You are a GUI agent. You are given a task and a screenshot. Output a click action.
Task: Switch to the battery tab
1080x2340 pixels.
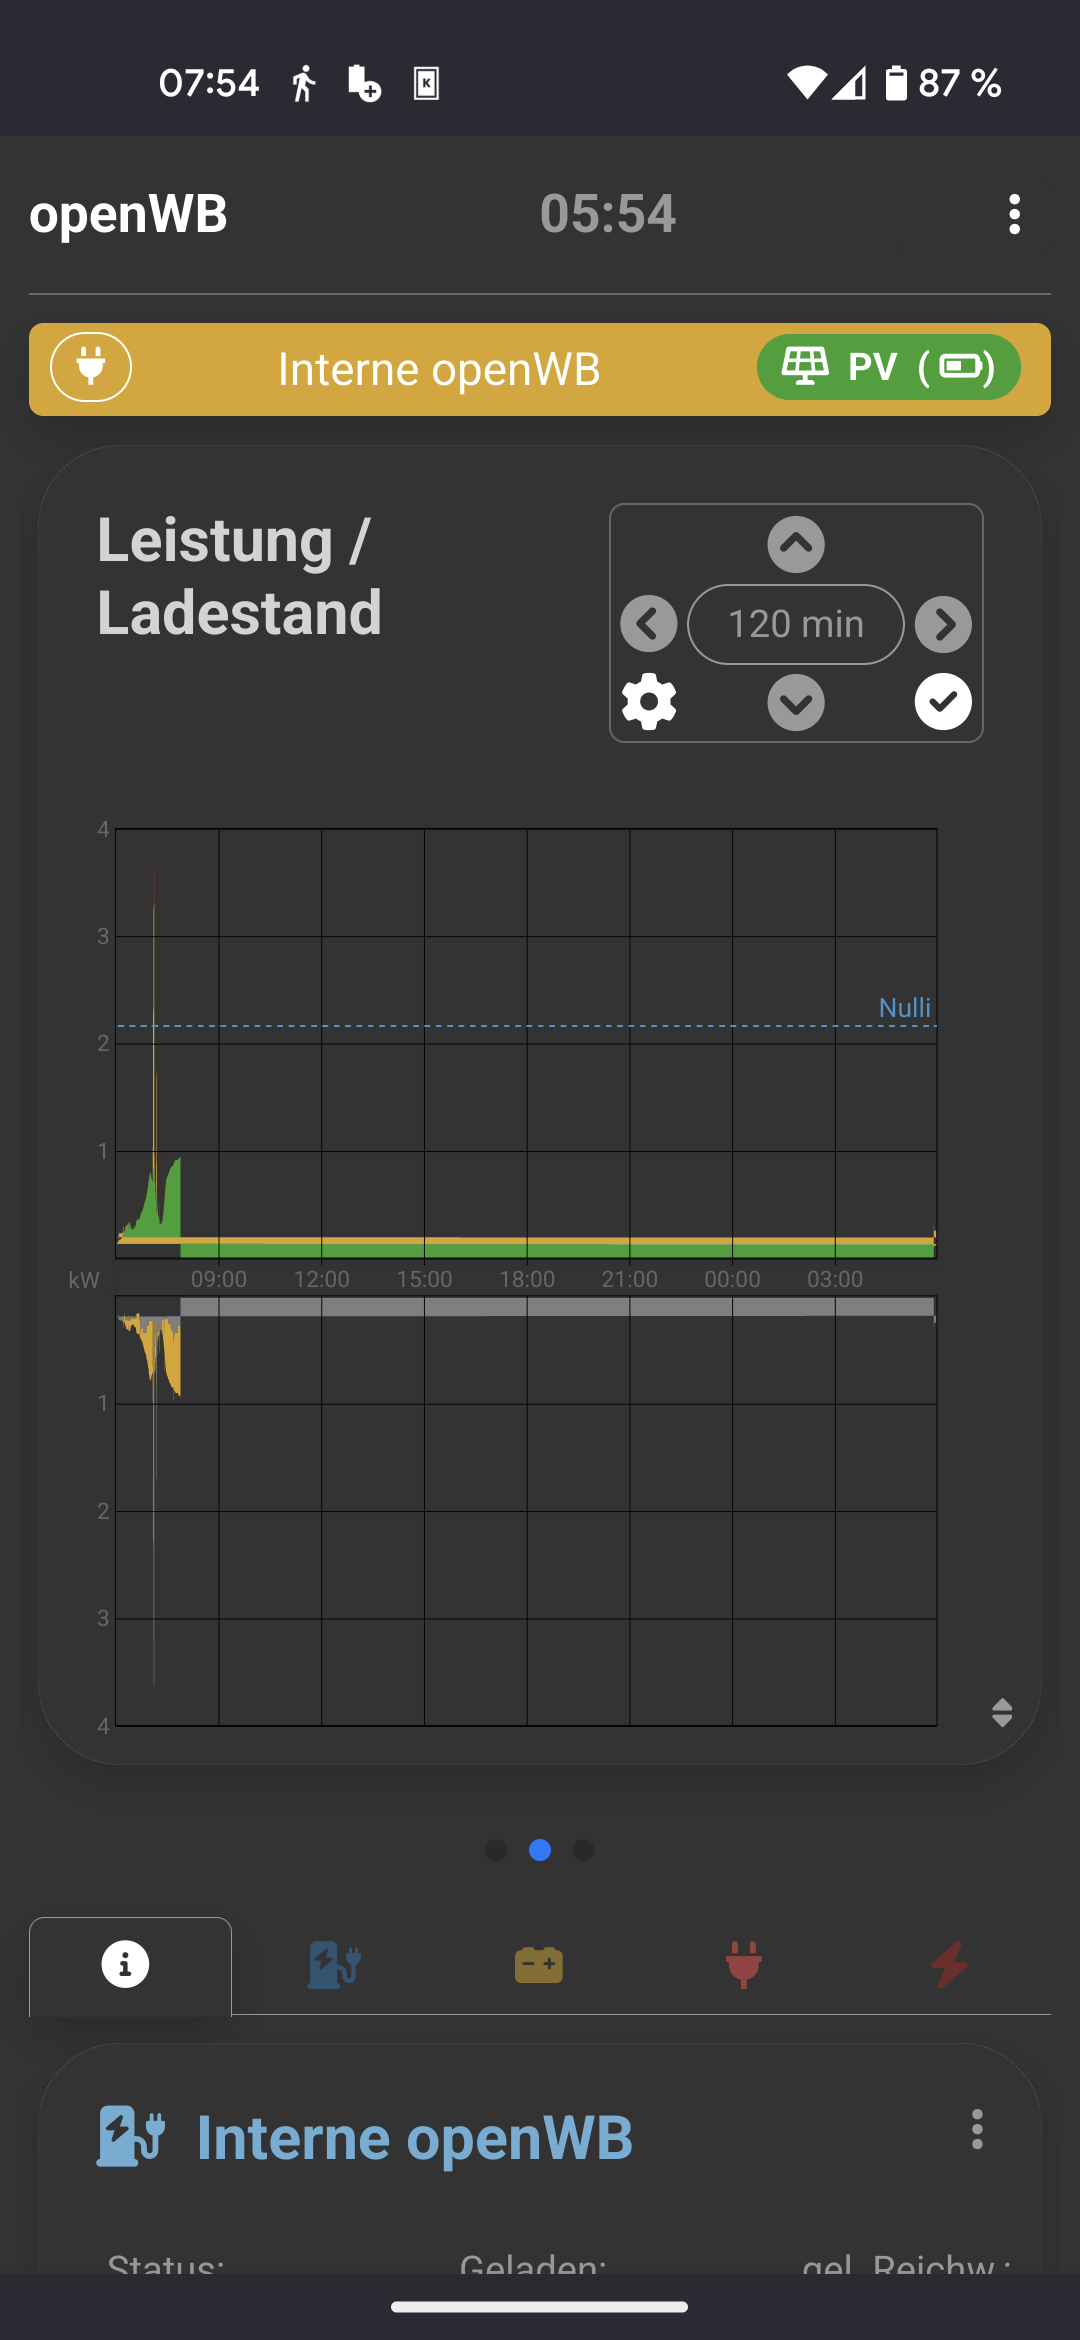pyautogui.click(x=539, y=1965)
